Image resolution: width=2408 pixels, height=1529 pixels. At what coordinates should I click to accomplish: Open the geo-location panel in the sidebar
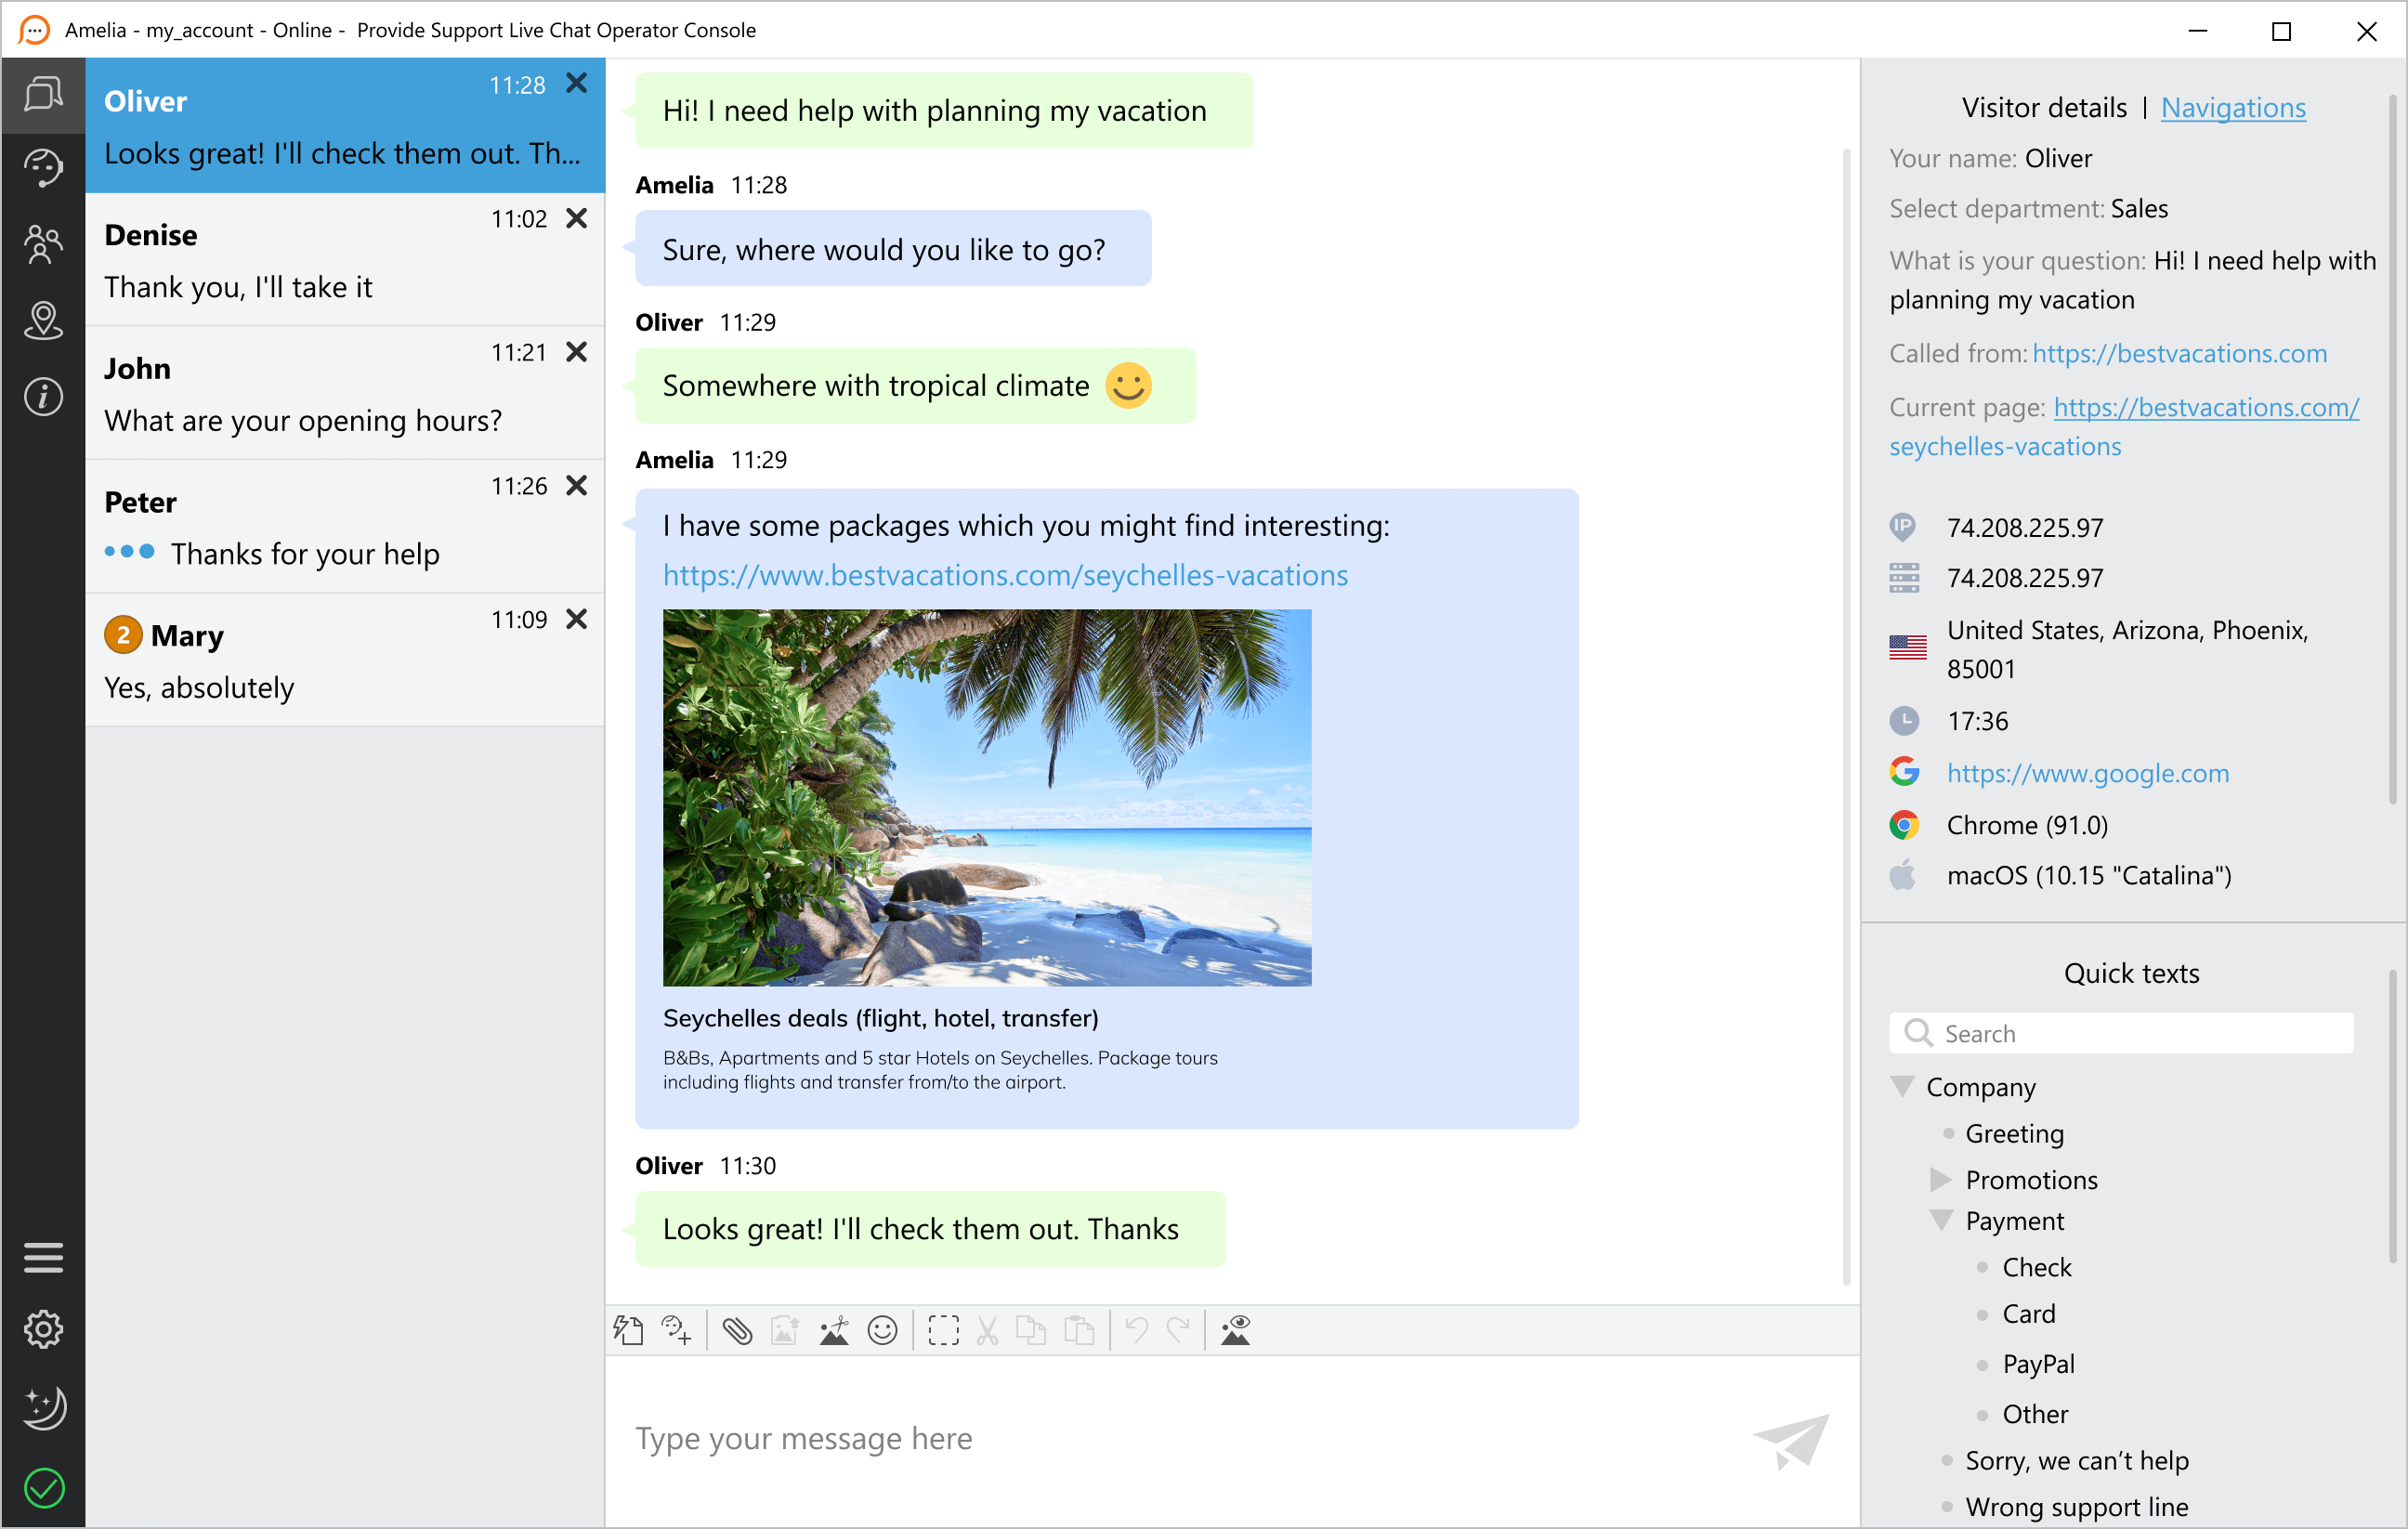(44, 320)
